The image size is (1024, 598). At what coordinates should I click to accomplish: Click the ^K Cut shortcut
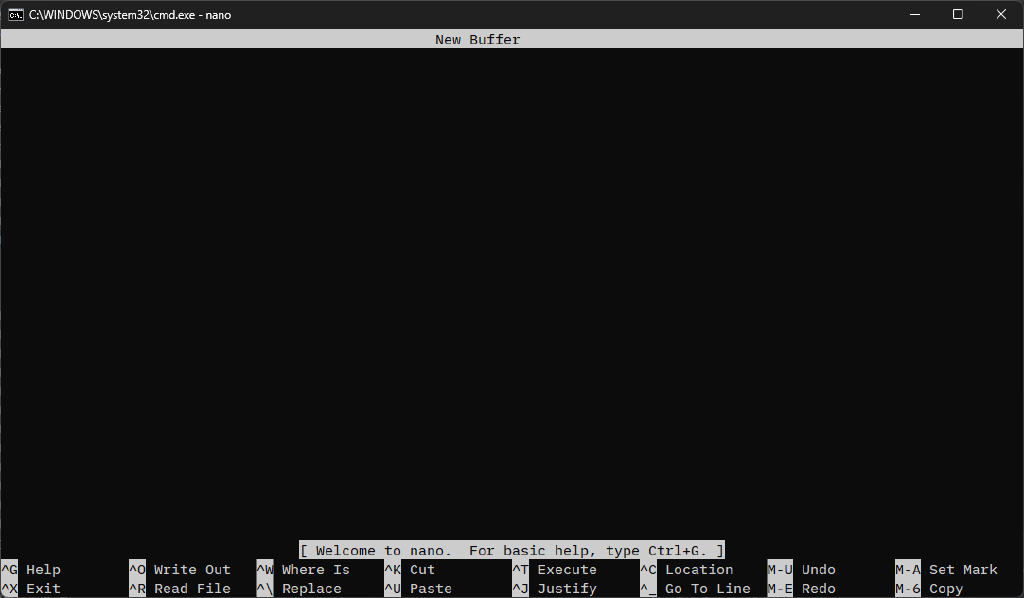(x=410, y=570)
